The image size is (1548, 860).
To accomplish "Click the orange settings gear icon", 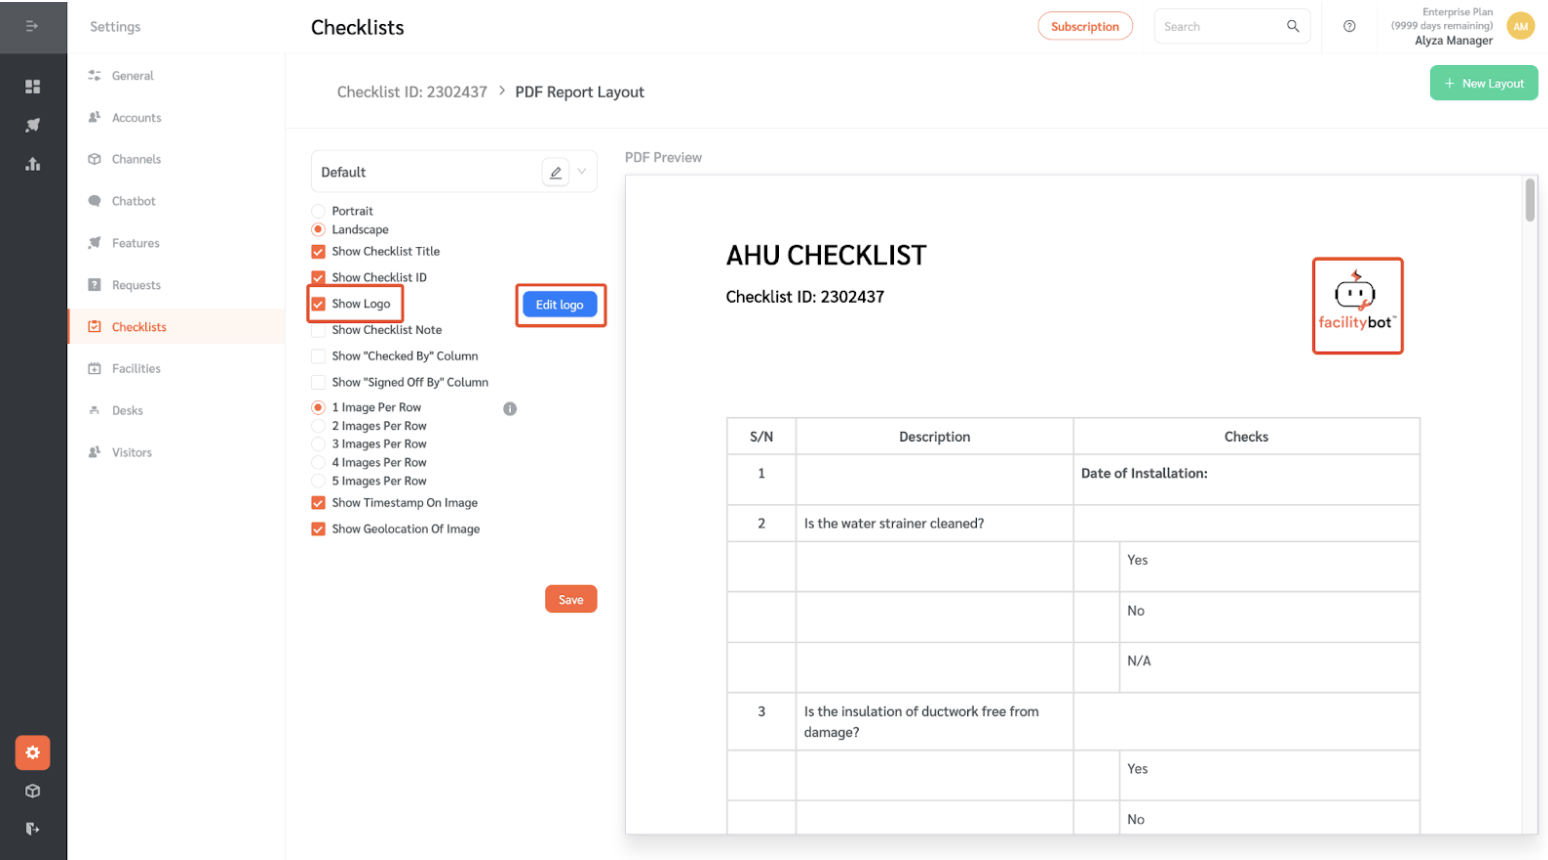I will tap(33, 752).
